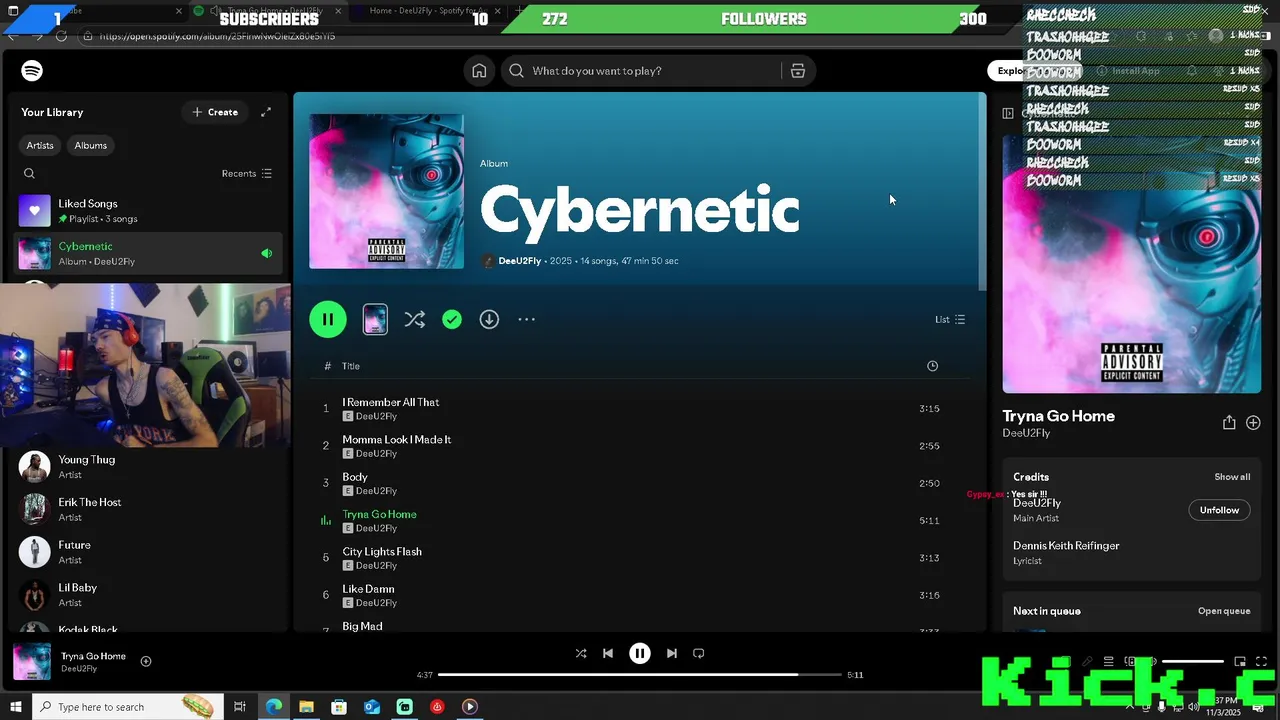This screenshot has width=1280, height=720.
Task: Click the song progress bar
Action: click(640, 675)
